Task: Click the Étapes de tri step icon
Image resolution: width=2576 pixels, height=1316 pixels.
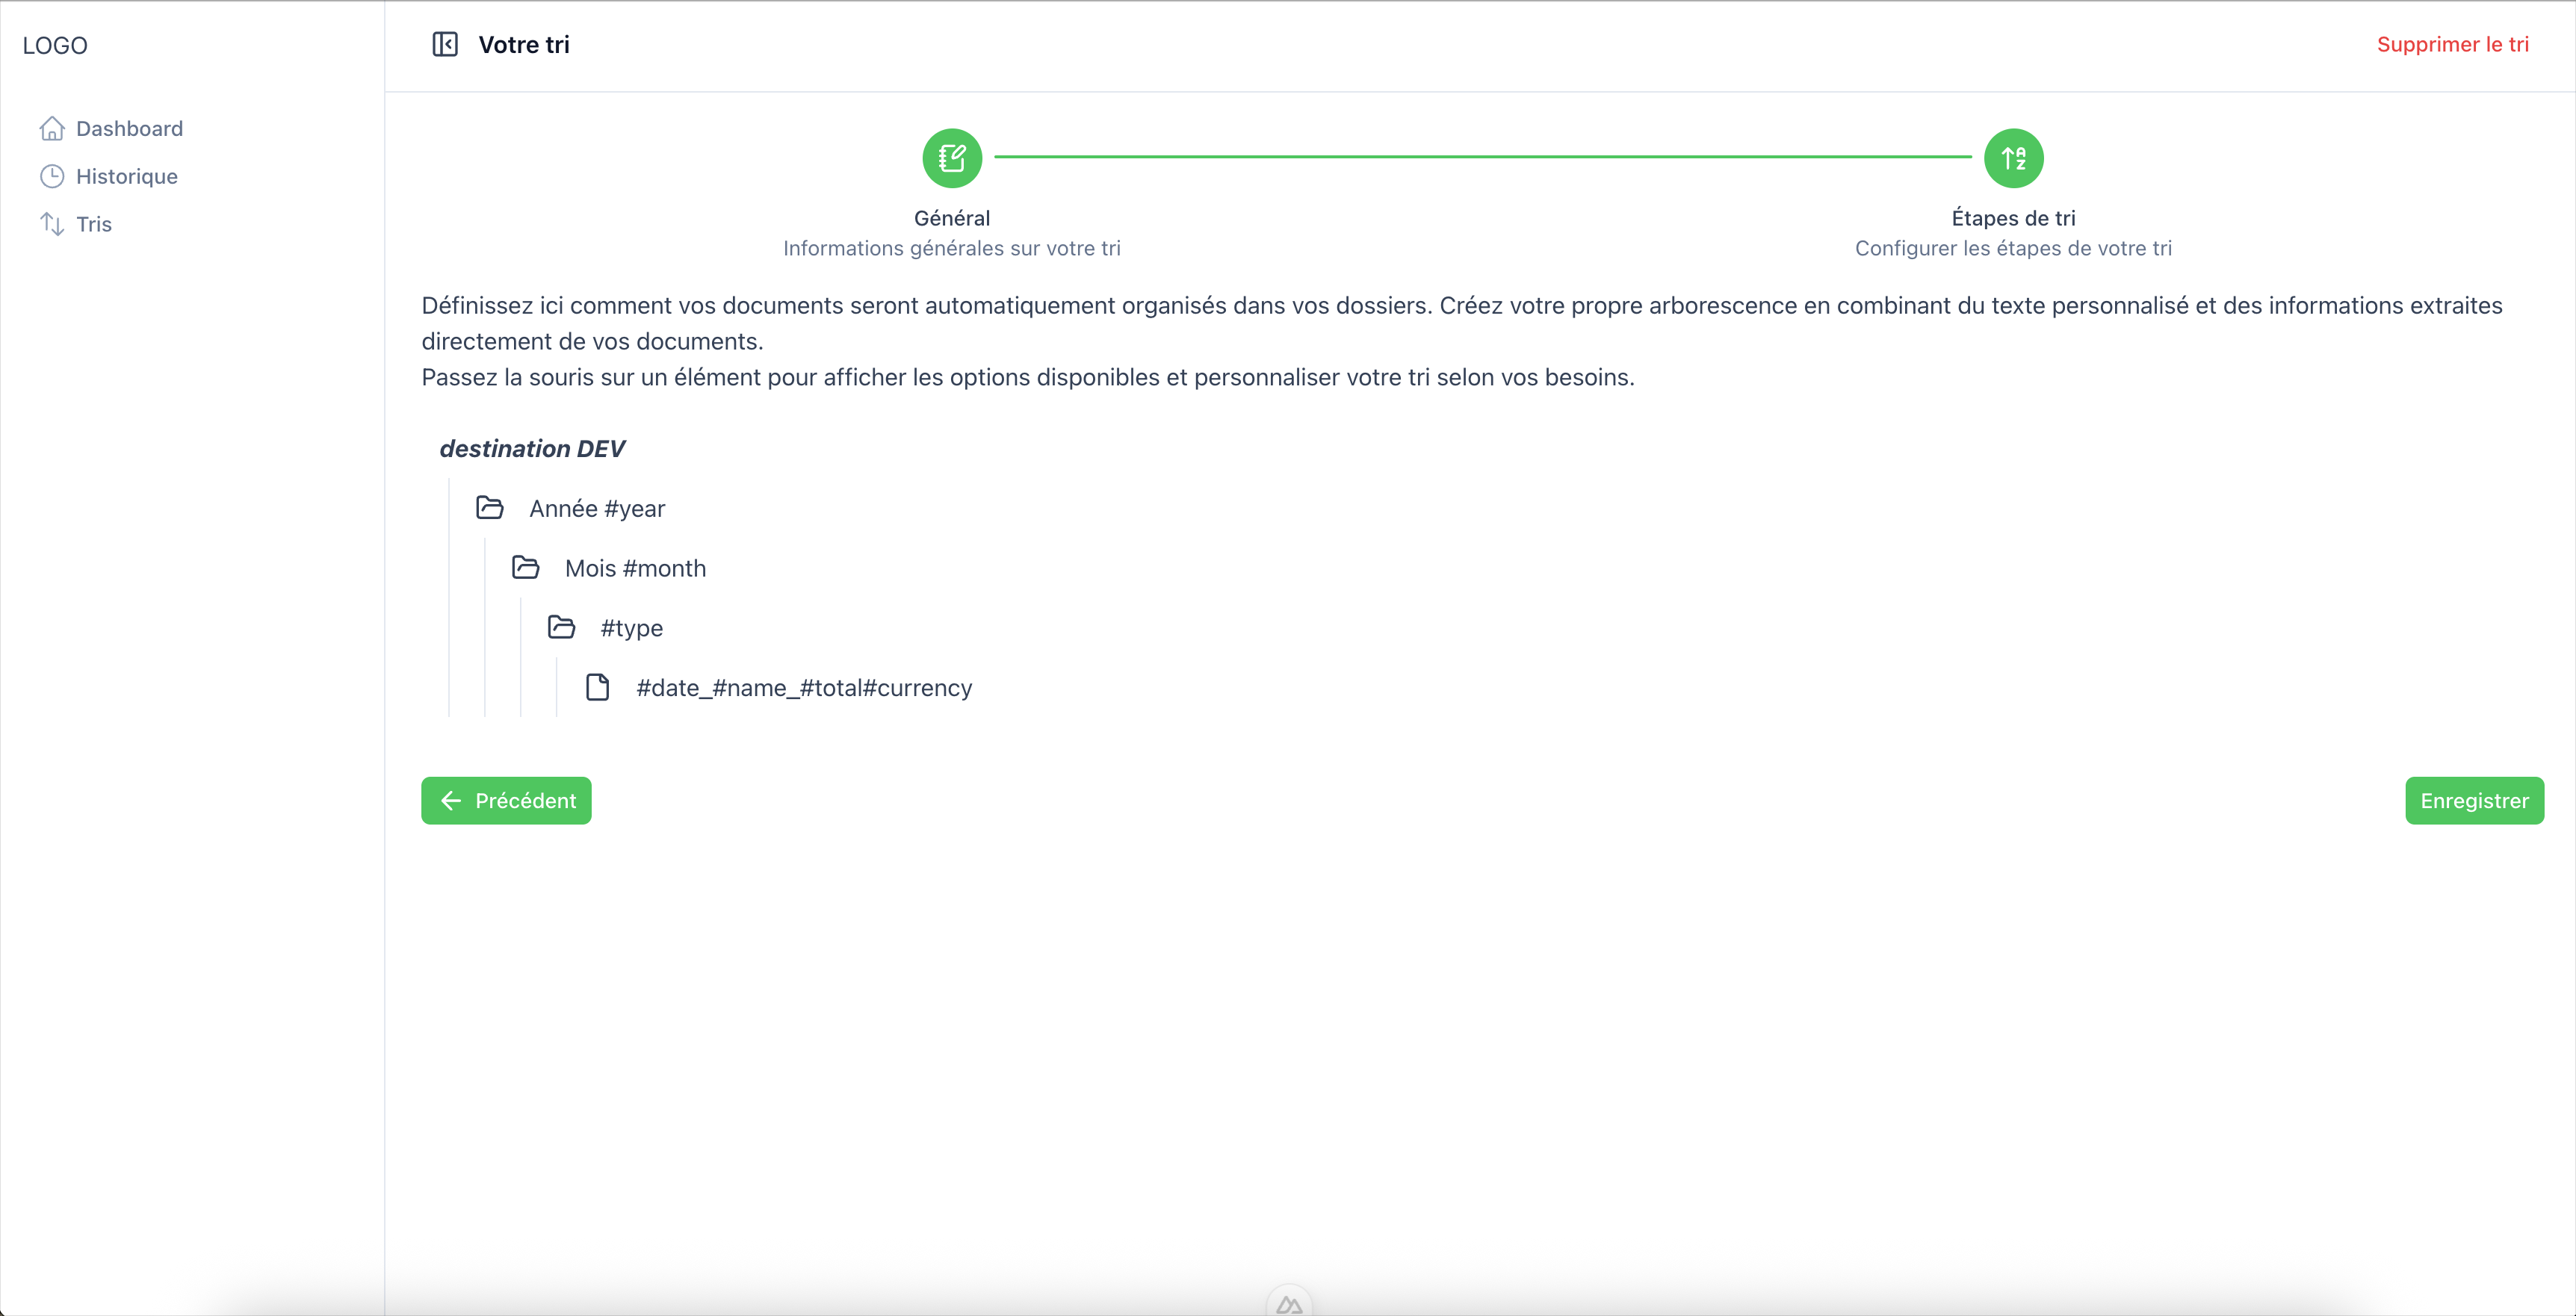Action: point(2012,158)
